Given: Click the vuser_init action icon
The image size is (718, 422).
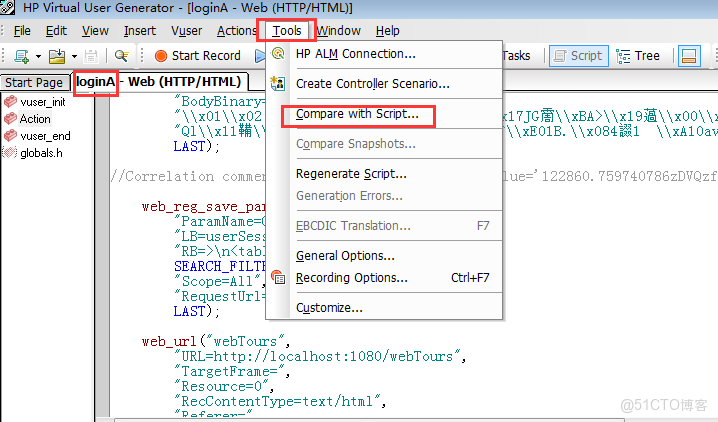Looking at the screenshot, I should coord(10,101).
